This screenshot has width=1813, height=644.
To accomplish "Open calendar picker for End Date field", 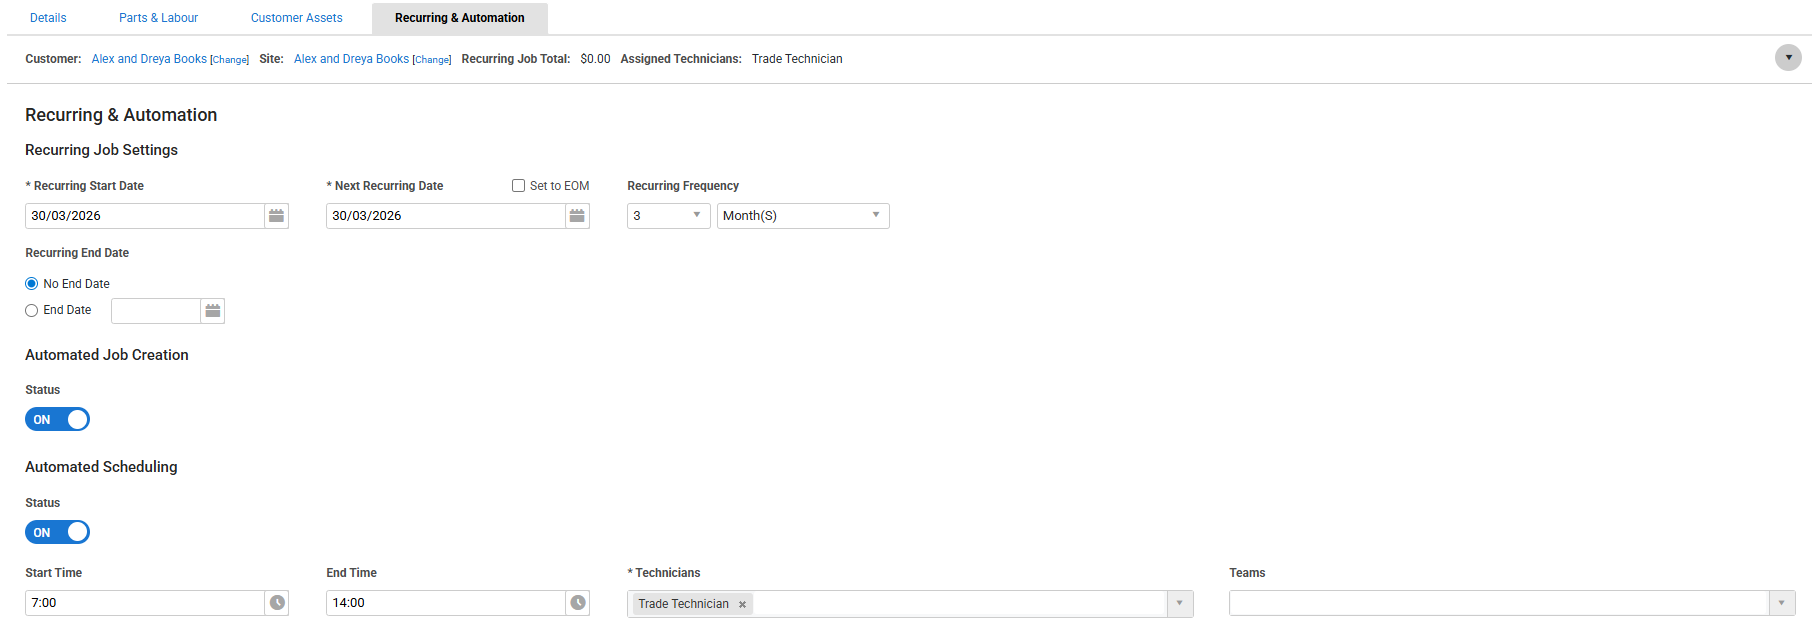I will tap(213, 311).
